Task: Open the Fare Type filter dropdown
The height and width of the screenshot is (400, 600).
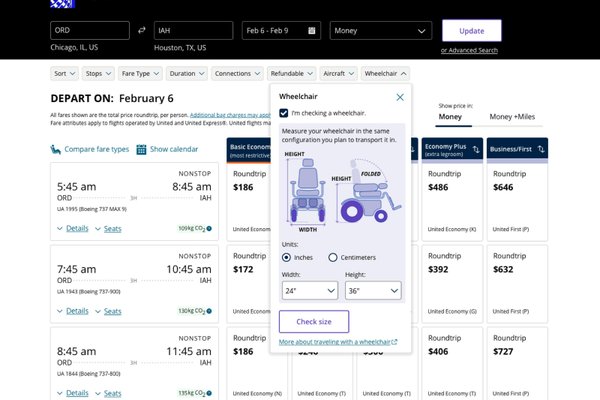Action: click(140, 73)
